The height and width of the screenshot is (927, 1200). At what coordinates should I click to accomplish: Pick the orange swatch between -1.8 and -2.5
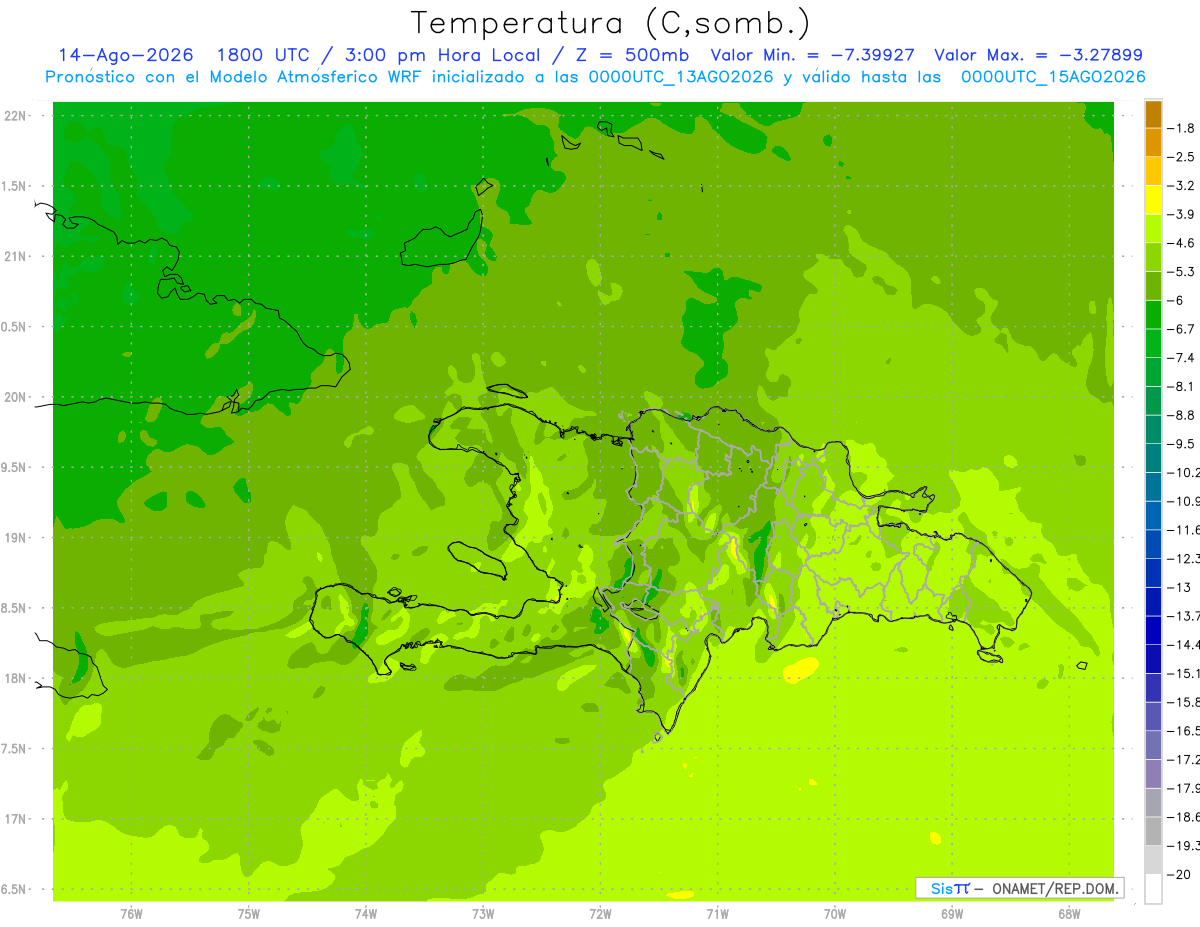[1153, 143]
